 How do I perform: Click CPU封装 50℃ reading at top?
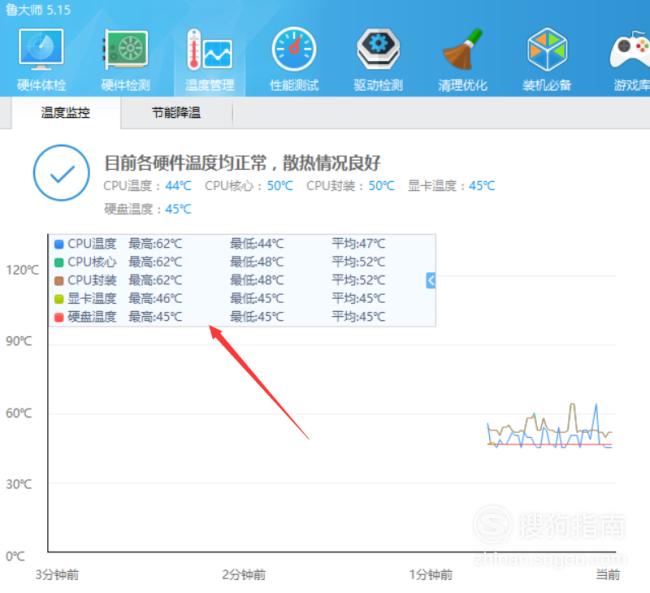(350, 186)
